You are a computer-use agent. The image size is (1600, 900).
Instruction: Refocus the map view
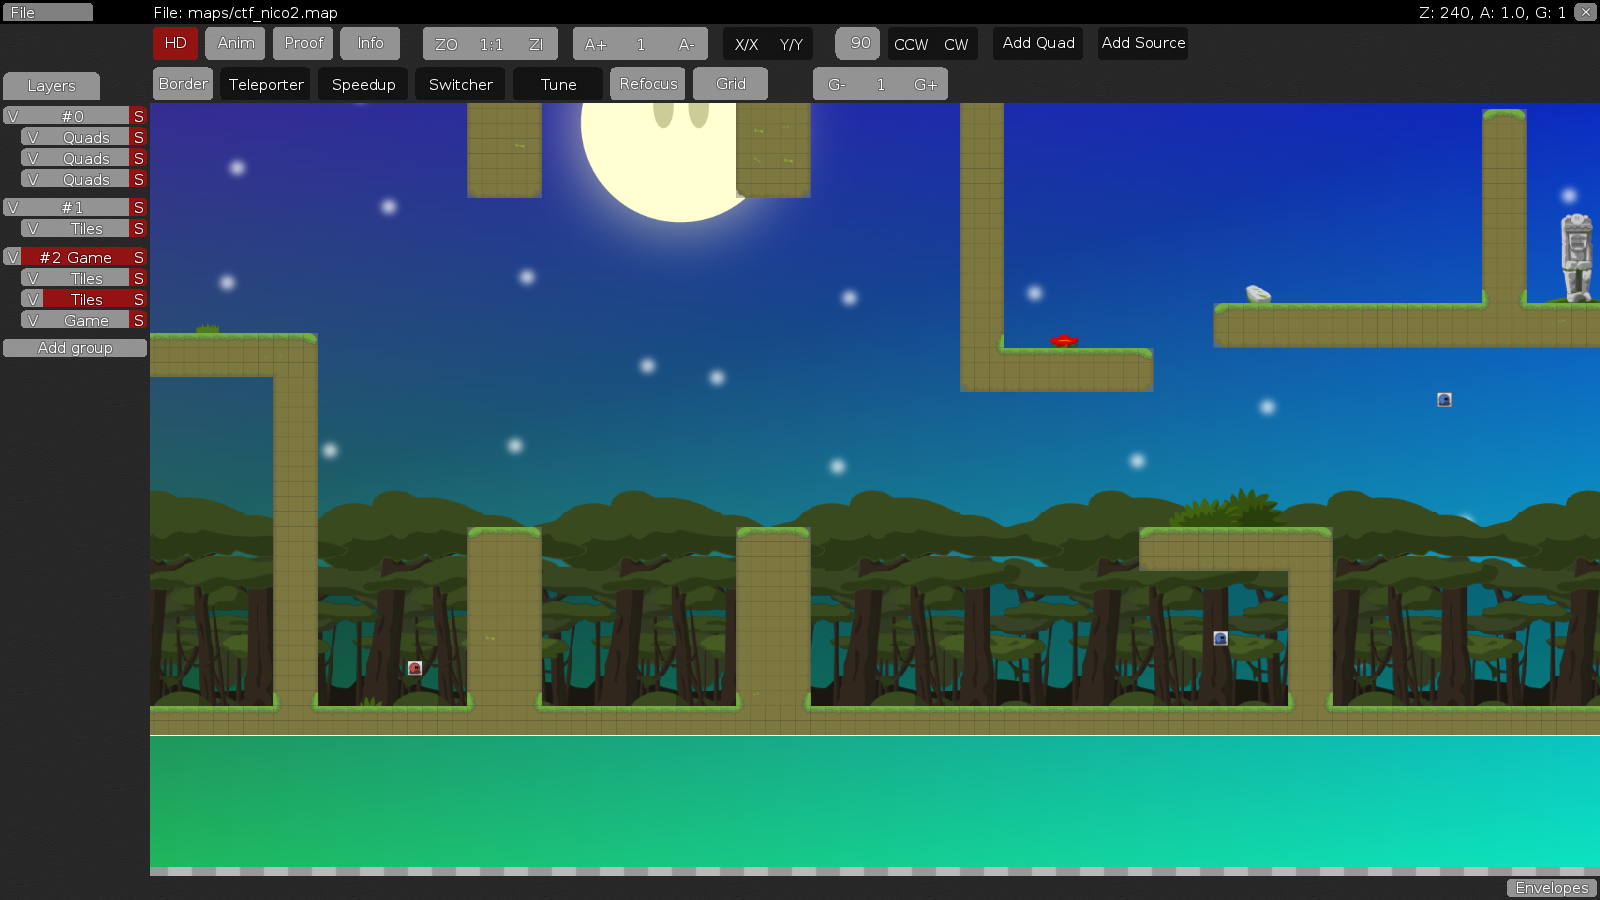pos(647,84)
